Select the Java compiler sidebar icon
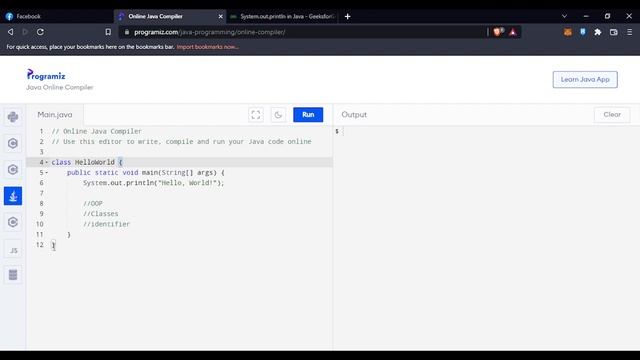The height and width of the screenshot is (360, 640). [13, 196]
